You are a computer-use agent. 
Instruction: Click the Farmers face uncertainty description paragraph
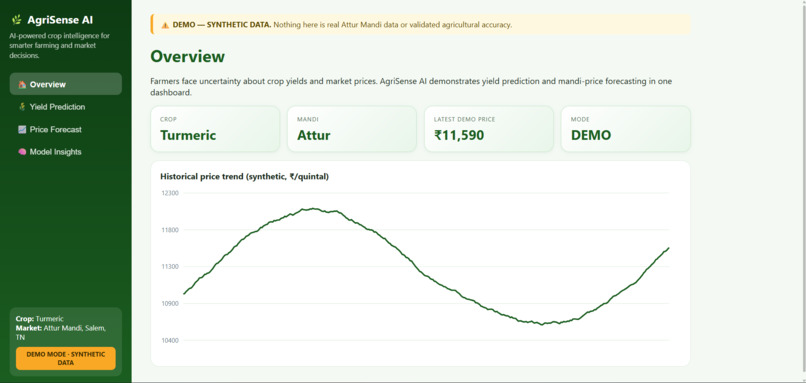click(411, 87)
